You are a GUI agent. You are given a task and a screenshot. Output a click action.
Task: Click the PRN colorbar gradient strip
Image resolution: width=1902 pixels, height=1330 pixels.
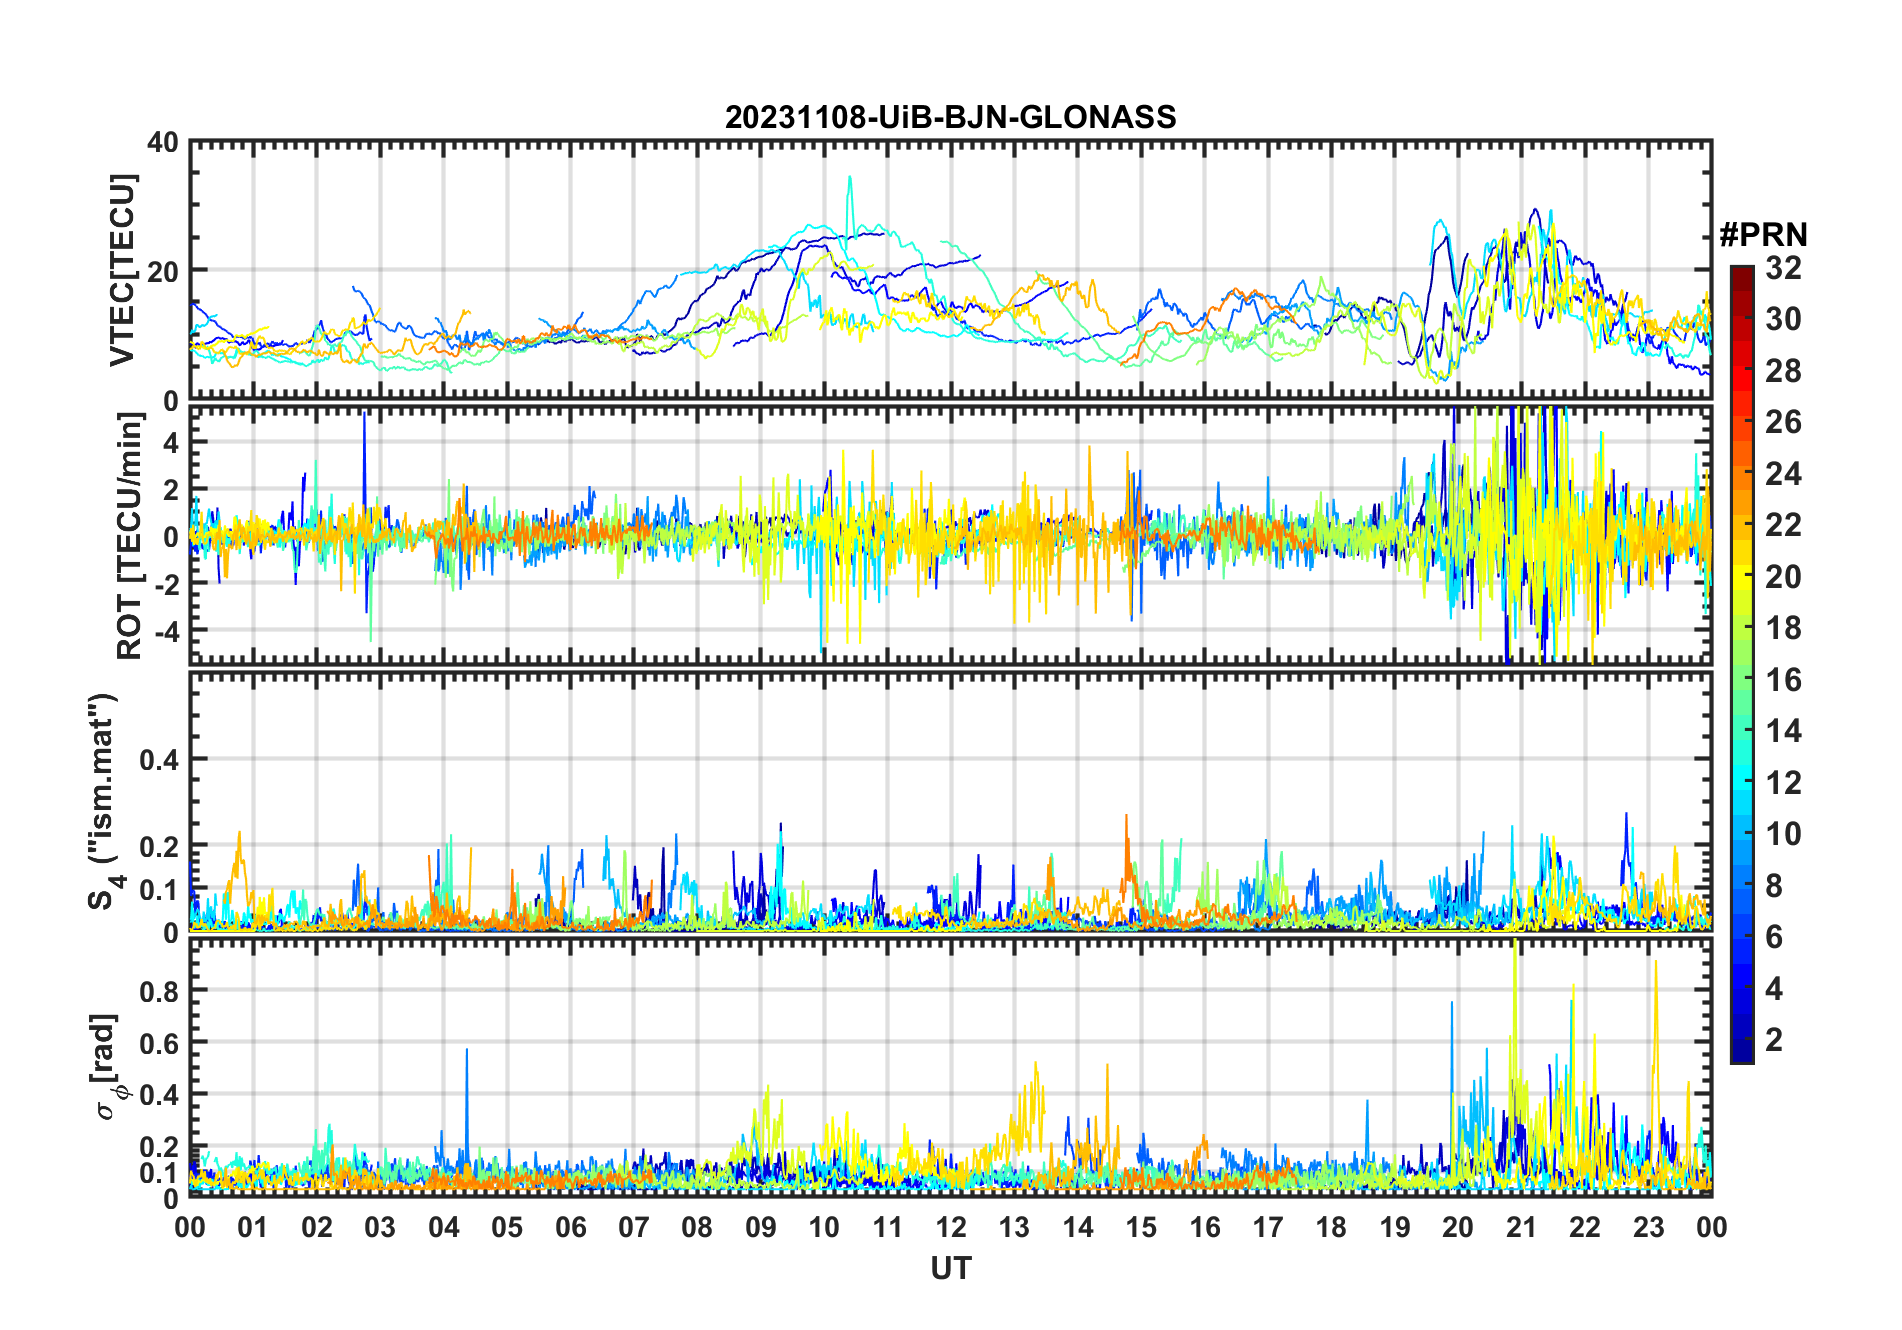tap(1742, 664)
